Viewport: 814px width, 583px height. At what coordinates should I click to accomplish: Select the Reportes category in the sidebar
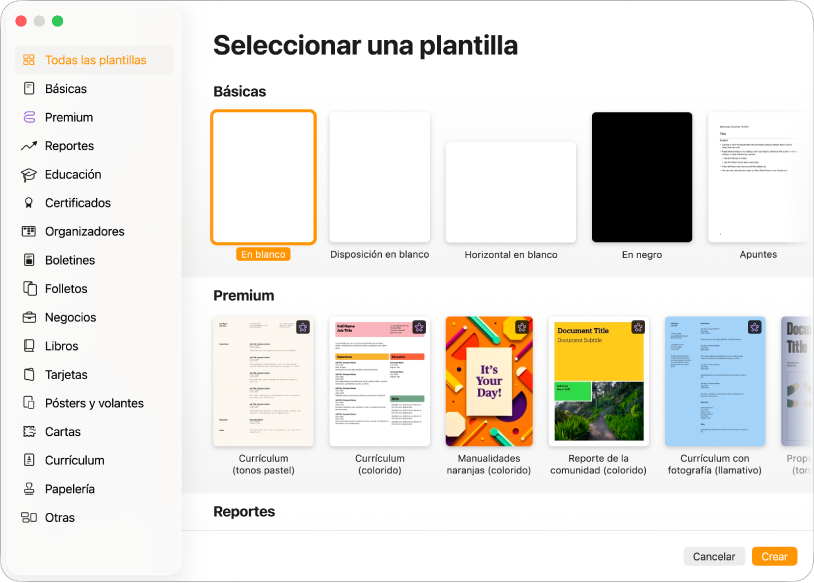(70, 145)
